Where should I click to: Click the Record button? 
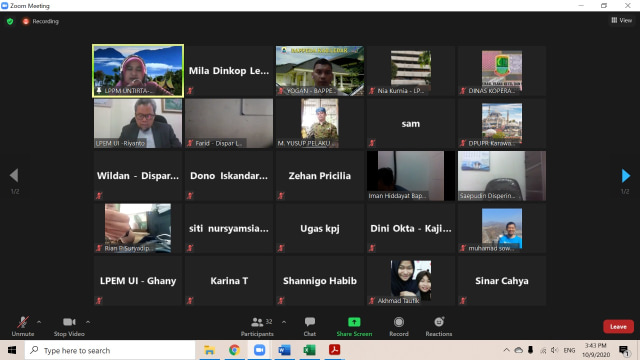tap(399, 327)
